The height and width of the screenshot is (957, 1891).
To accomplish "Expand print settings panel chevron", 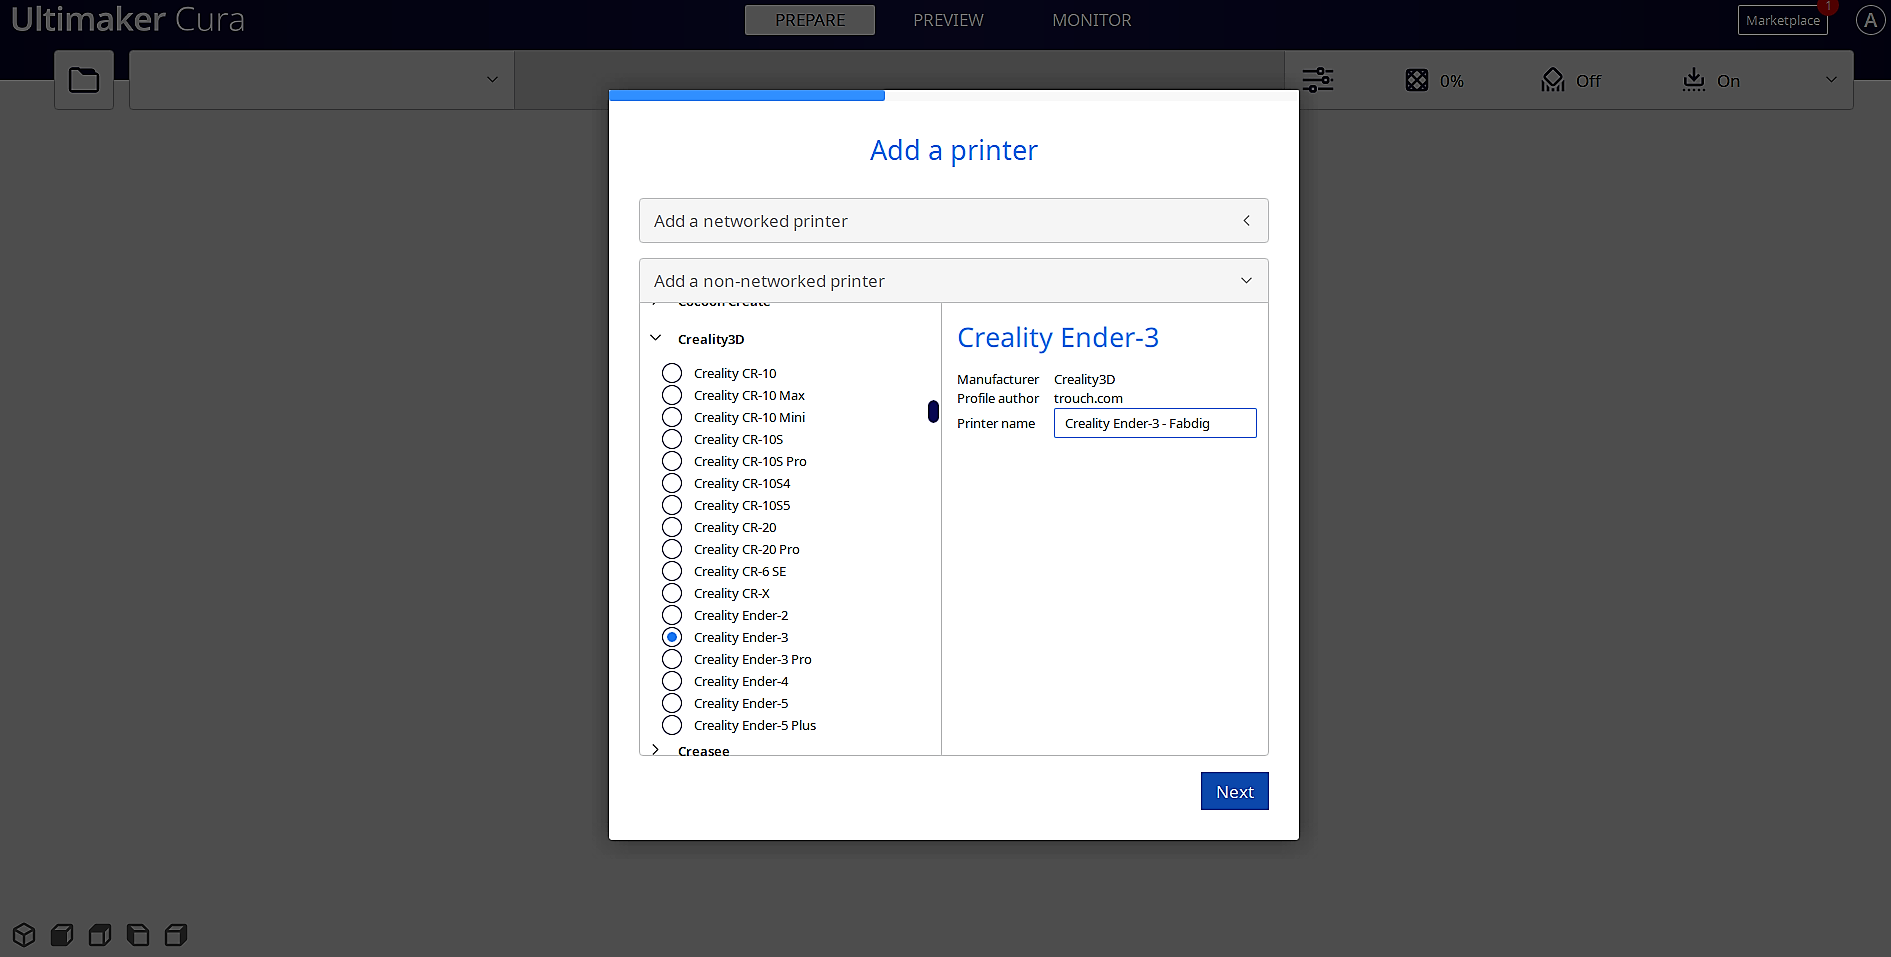I will coord(1831,80).
